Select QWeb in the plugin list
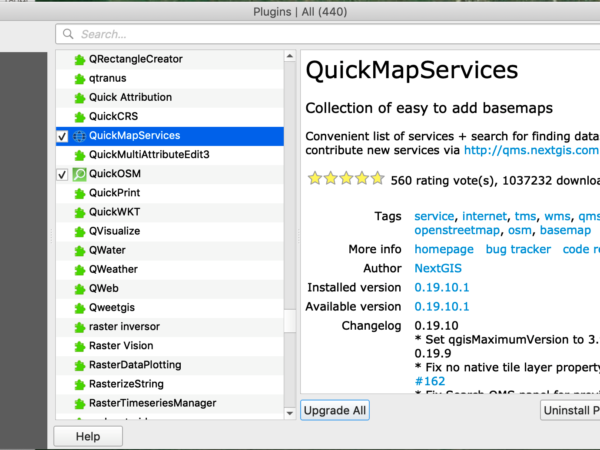This screenshot has width=600, height=450. click(170, 289)
